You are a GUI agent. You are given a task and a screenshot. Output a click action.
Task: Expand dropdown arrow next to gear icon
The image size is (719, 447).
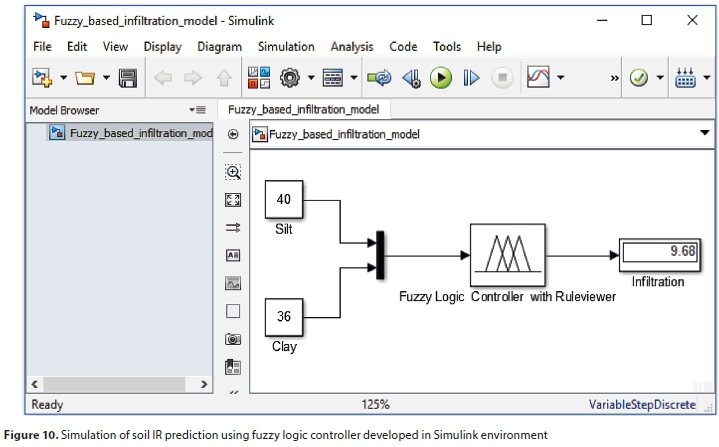311,78
